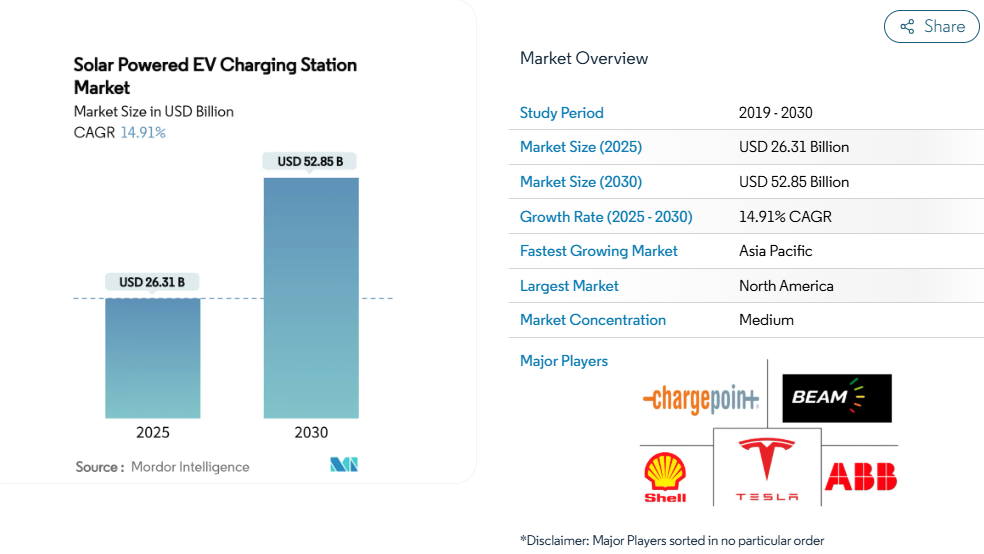
Task: Click the Tesla logo
Action: coord(767,470)
